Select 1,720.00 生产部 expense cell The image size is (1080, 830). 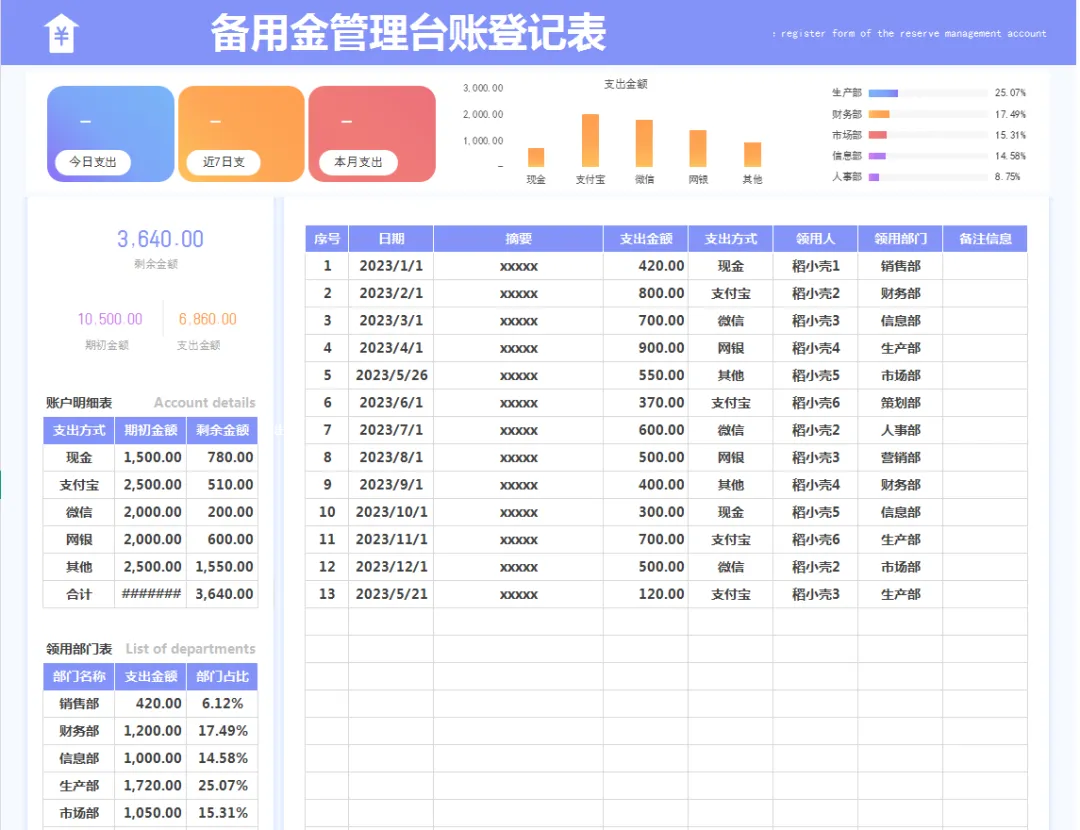coord(151,785)
